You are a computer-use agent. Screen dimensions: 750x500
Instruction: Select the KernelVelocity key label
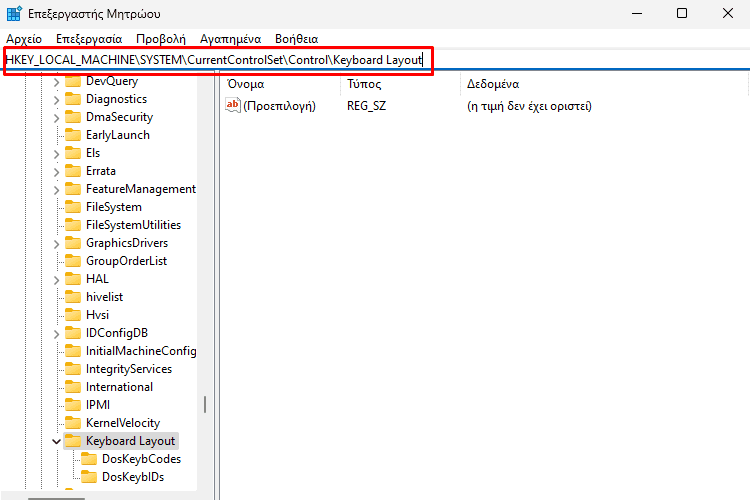point(123,423)
